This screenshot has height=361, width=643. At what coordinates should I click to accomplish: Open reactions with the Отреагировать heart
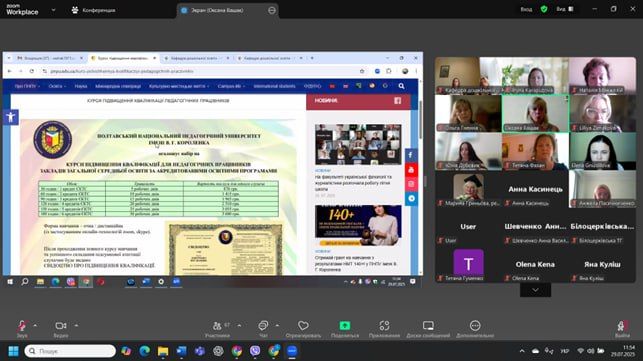pos(303,329)
